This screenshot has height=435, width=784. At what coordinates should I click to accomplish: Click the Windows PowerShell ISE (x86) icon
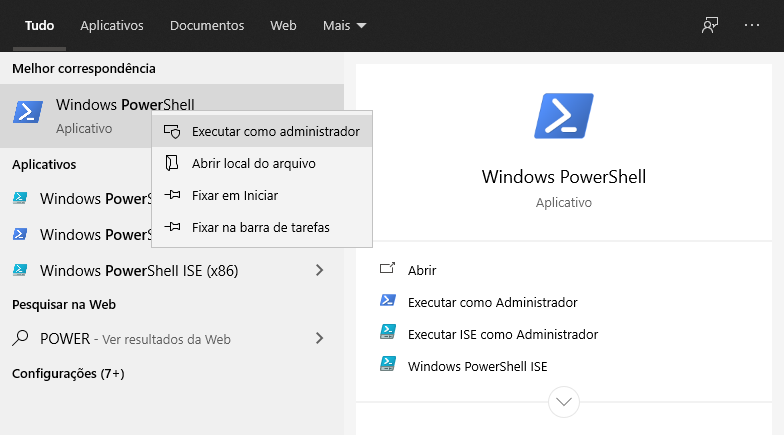[x=20, y=270]
